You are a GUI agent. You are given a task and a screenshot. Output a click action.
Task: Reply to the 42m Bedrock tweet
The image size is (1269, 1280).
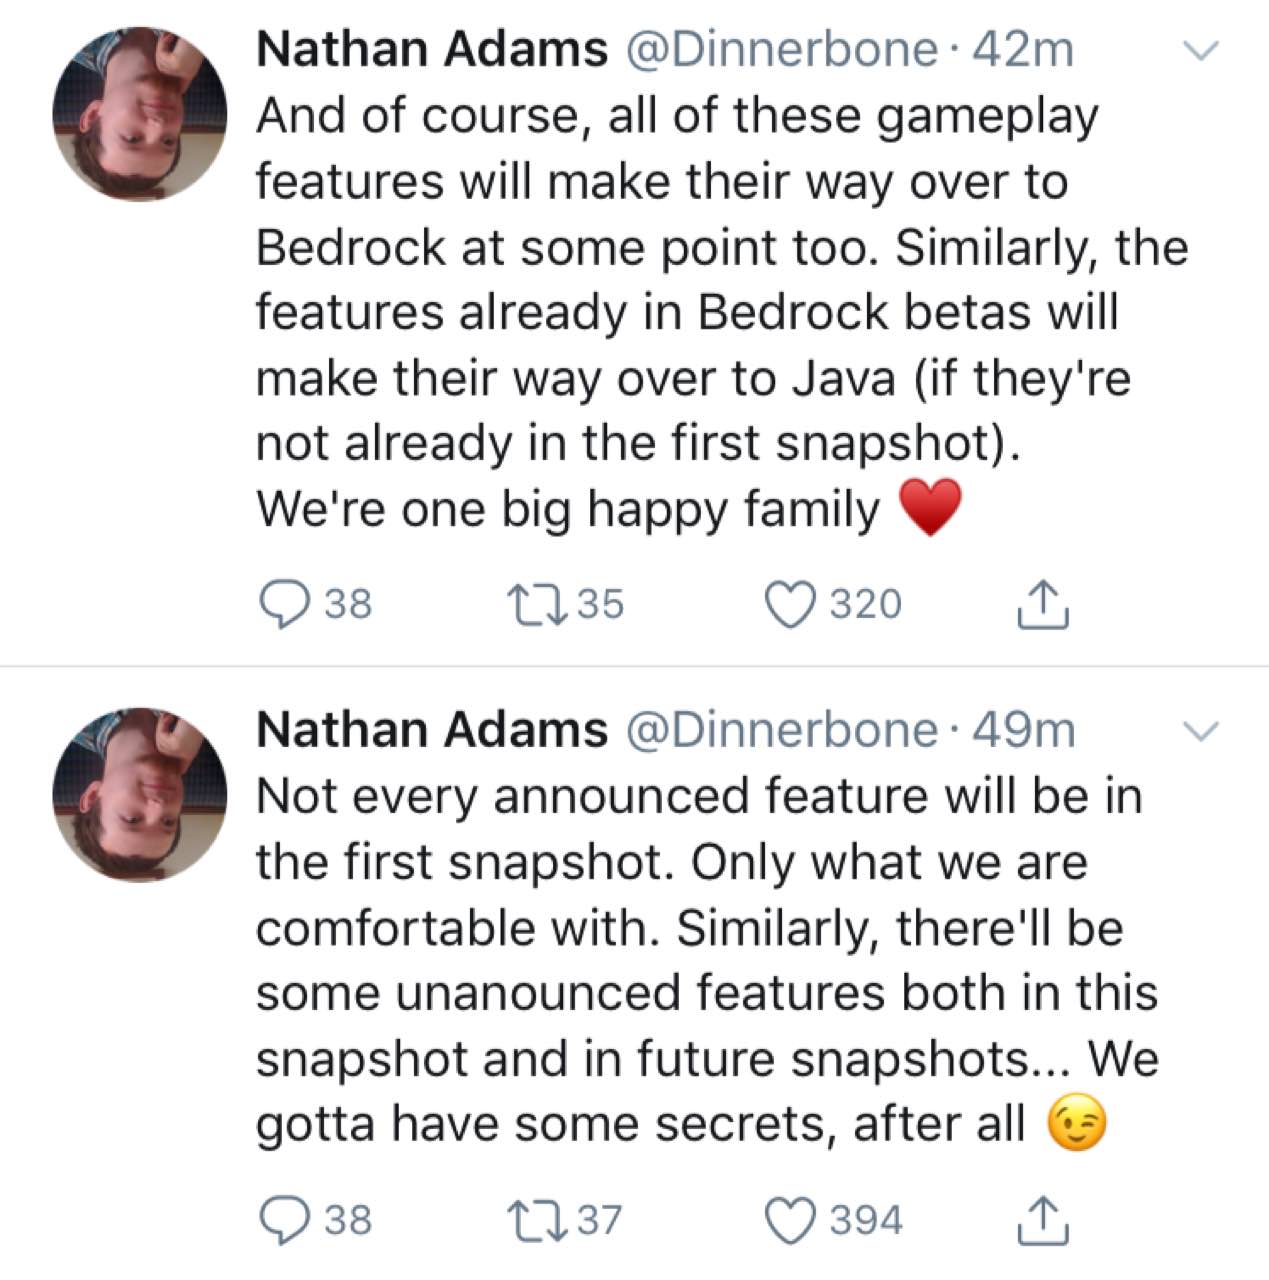click(283, 604)
